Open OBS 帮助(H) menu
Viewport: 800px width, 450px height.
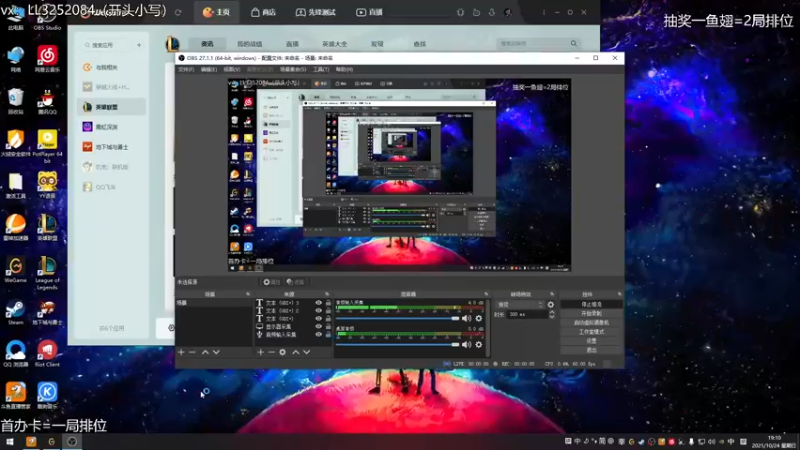pyautogui.click(x=344, y=69)
